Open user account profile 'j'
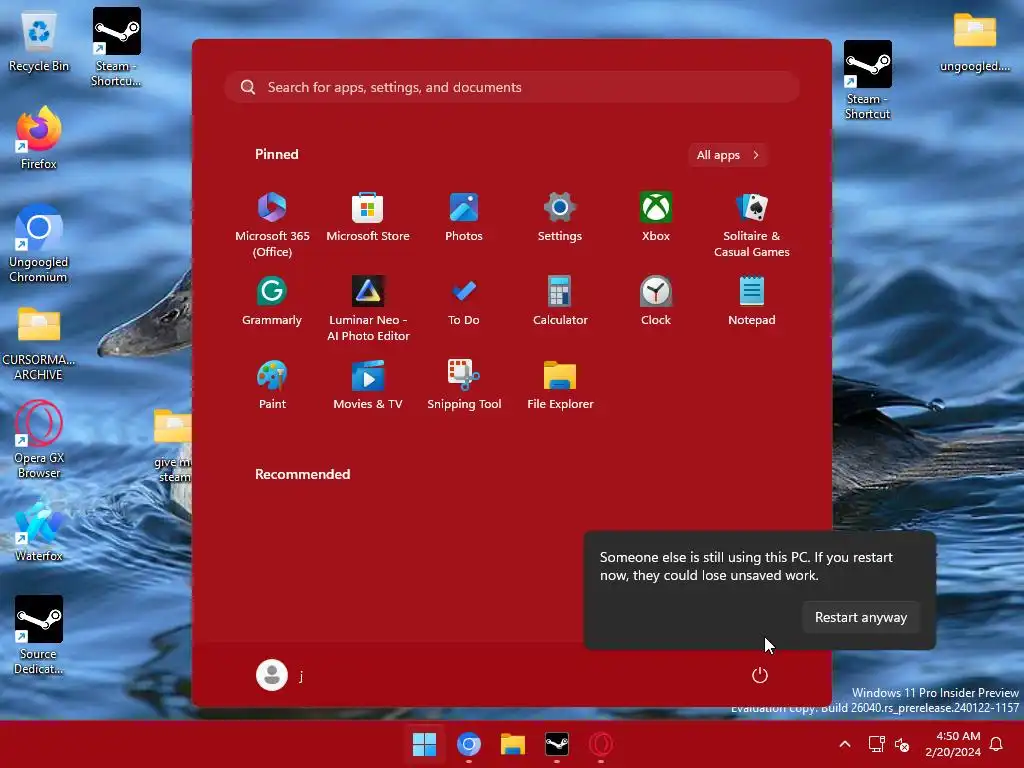 [x=280, y=675]
